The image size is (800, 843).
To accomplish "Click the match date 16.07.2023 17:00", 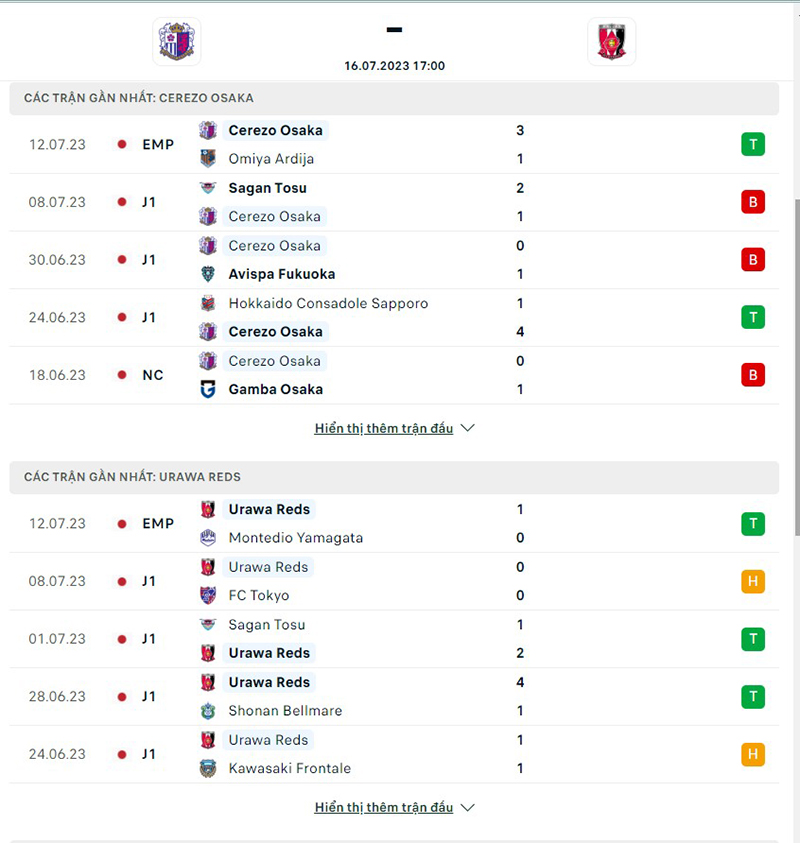I will [x=394, y=65].
